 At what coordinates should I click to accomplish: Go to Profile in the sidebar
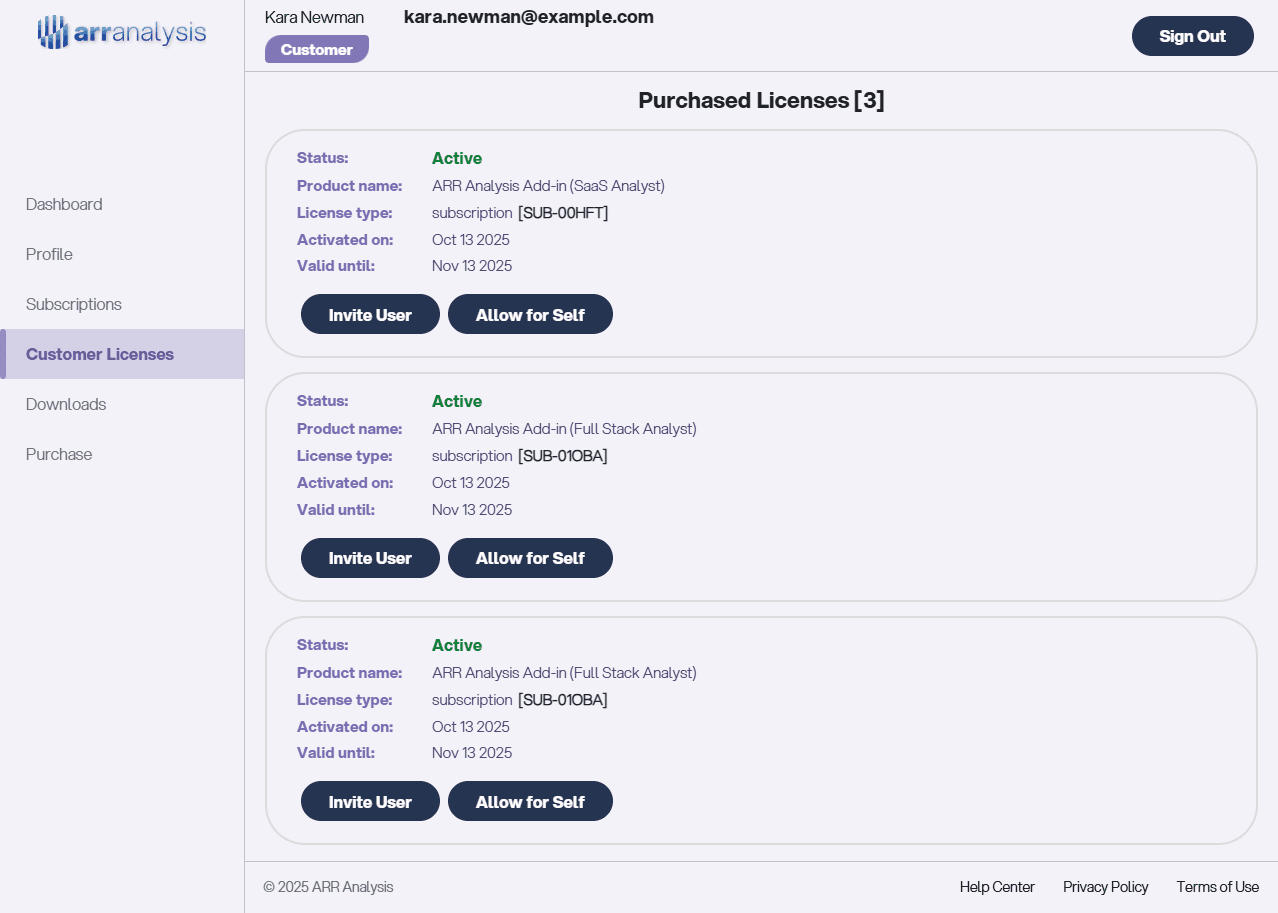pyautogui.click(x=49, y=254)
